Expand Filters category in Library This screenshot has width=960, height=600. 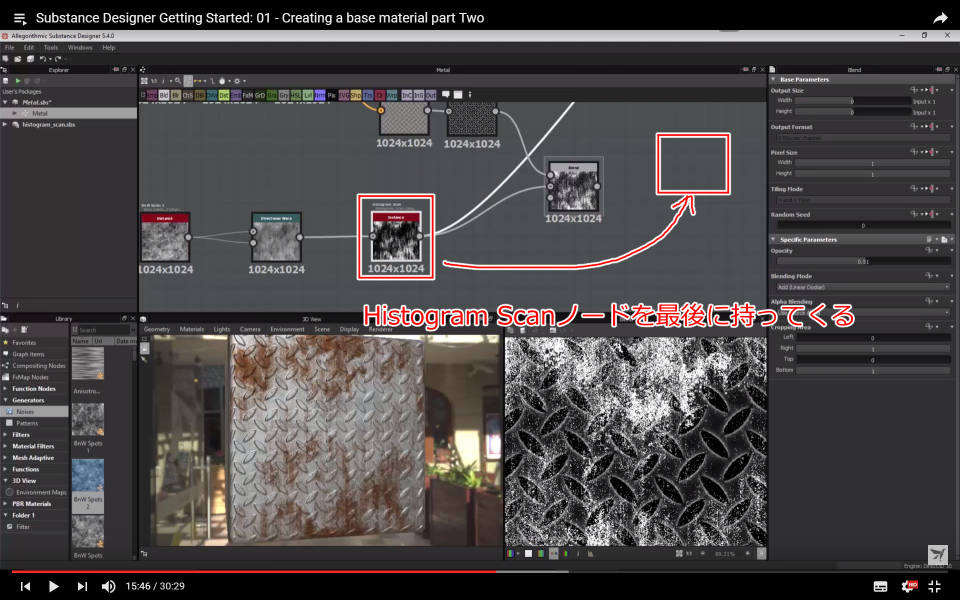6,435
